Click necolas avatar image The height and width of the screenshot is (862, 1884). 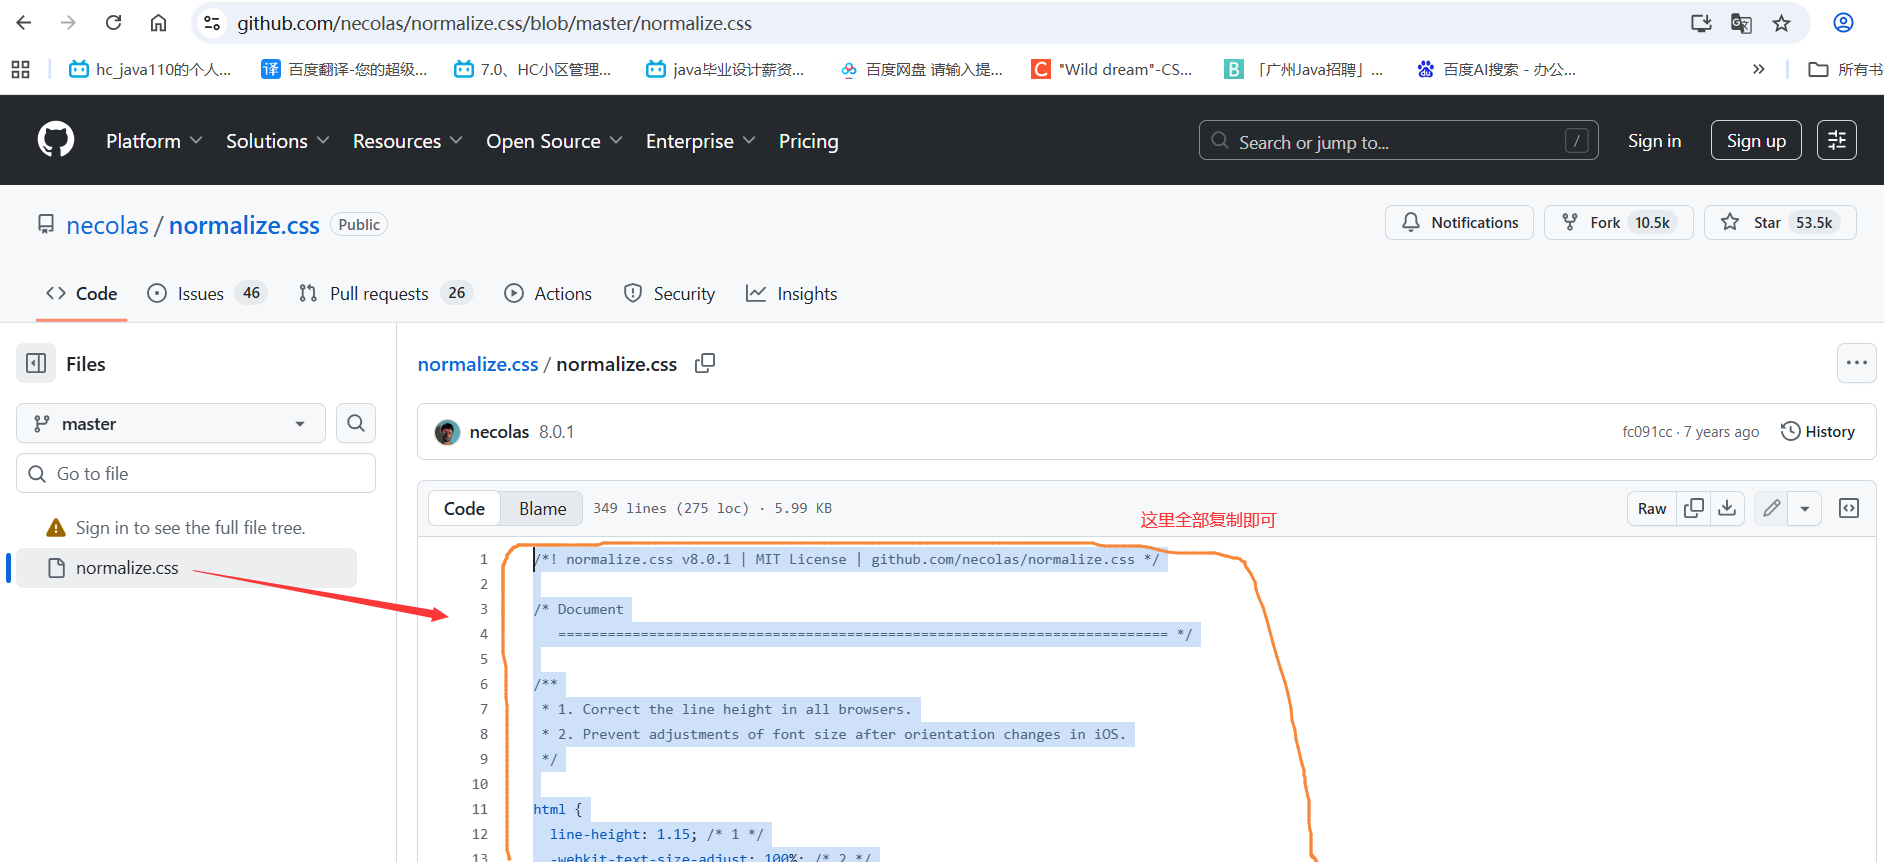[447, 432]
